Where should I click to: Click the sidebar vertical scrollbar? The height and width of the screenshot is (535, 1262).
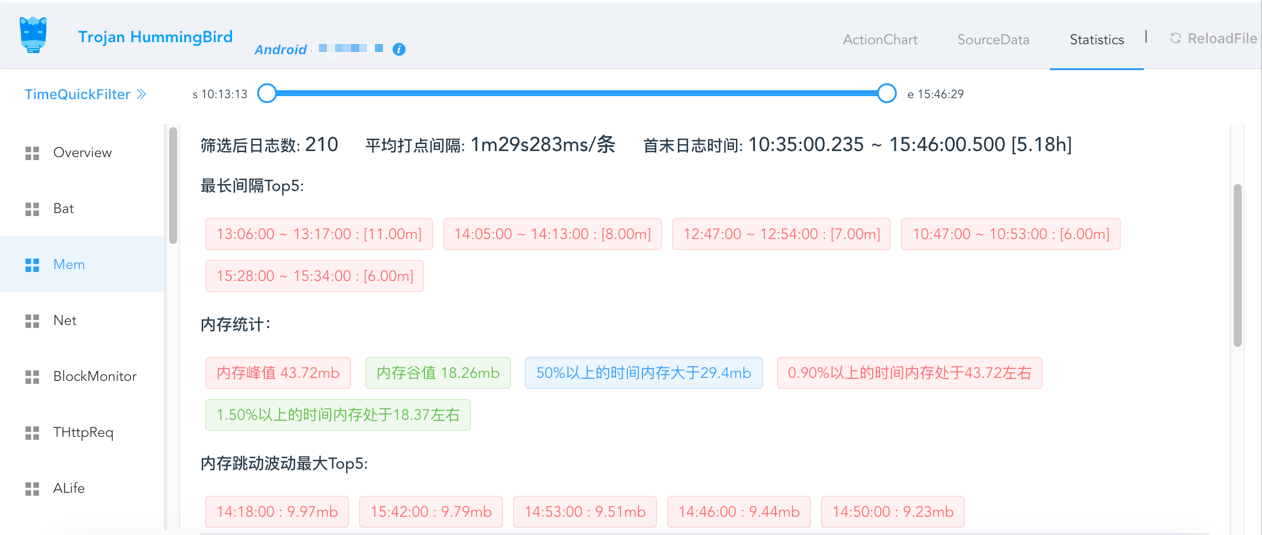pyautogui.click(x=173, y=185)
